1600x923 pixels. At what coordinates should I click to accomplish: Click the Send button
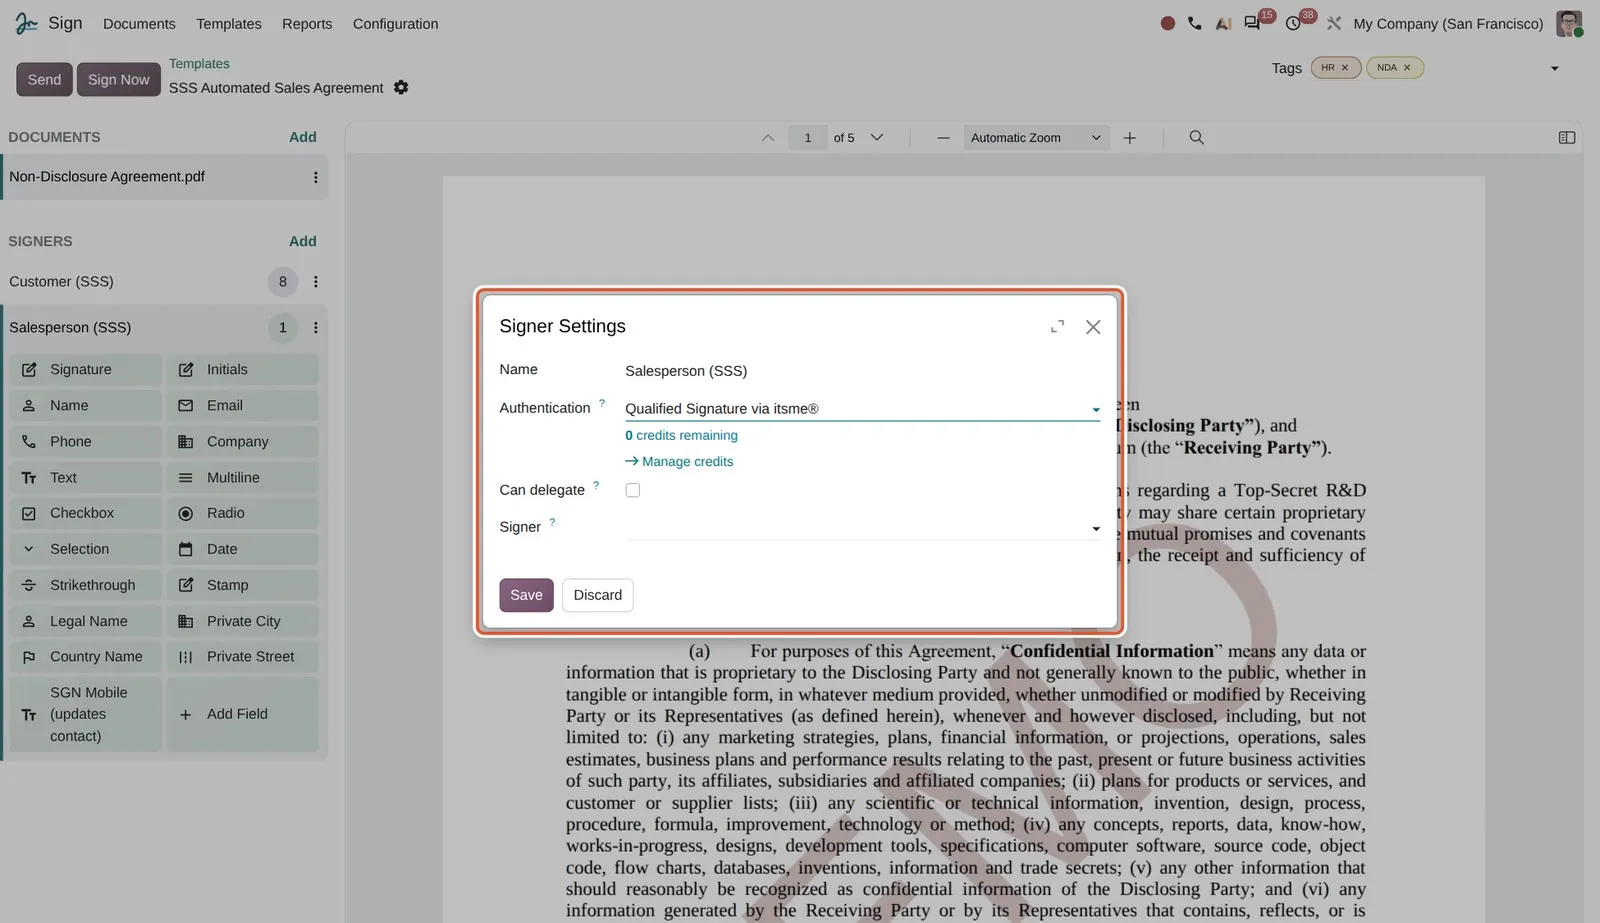point(44,80)
